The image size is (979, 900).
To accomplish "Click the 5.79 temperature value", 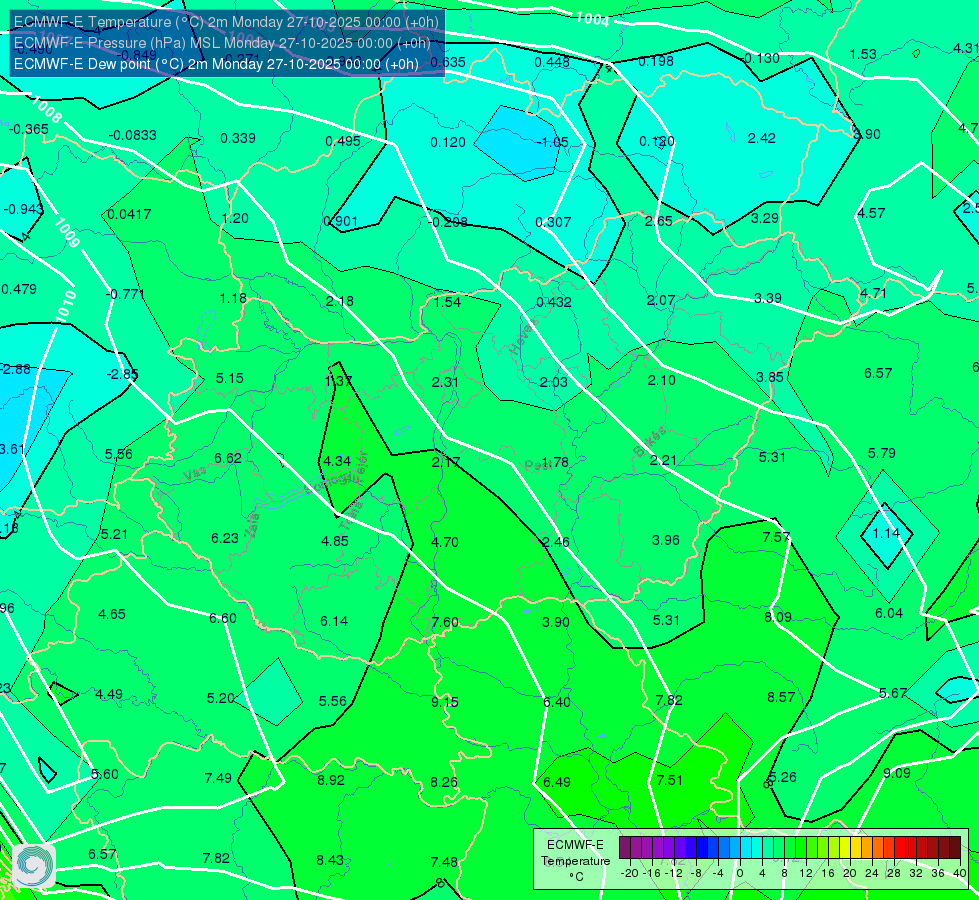I will tap(882, 453).
